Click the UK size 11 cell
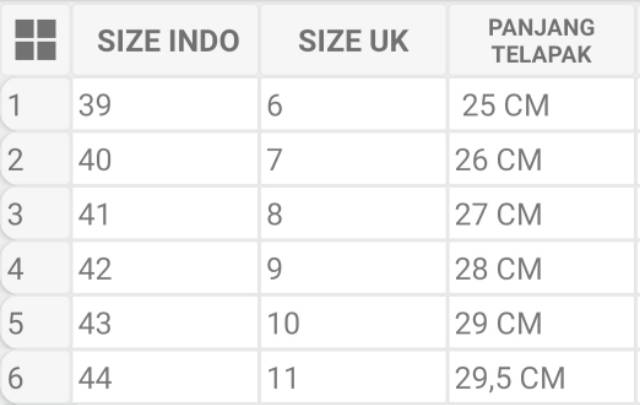Image resolution: width=640 pixels, height=405 pixels. 353,377
